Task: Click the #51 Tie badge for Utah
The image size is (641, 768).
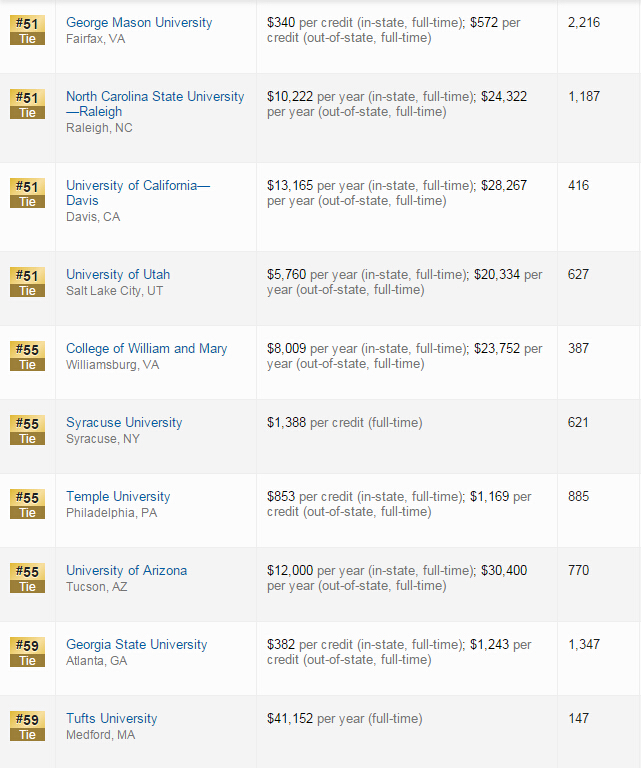Action: click(x=27, y=282)
